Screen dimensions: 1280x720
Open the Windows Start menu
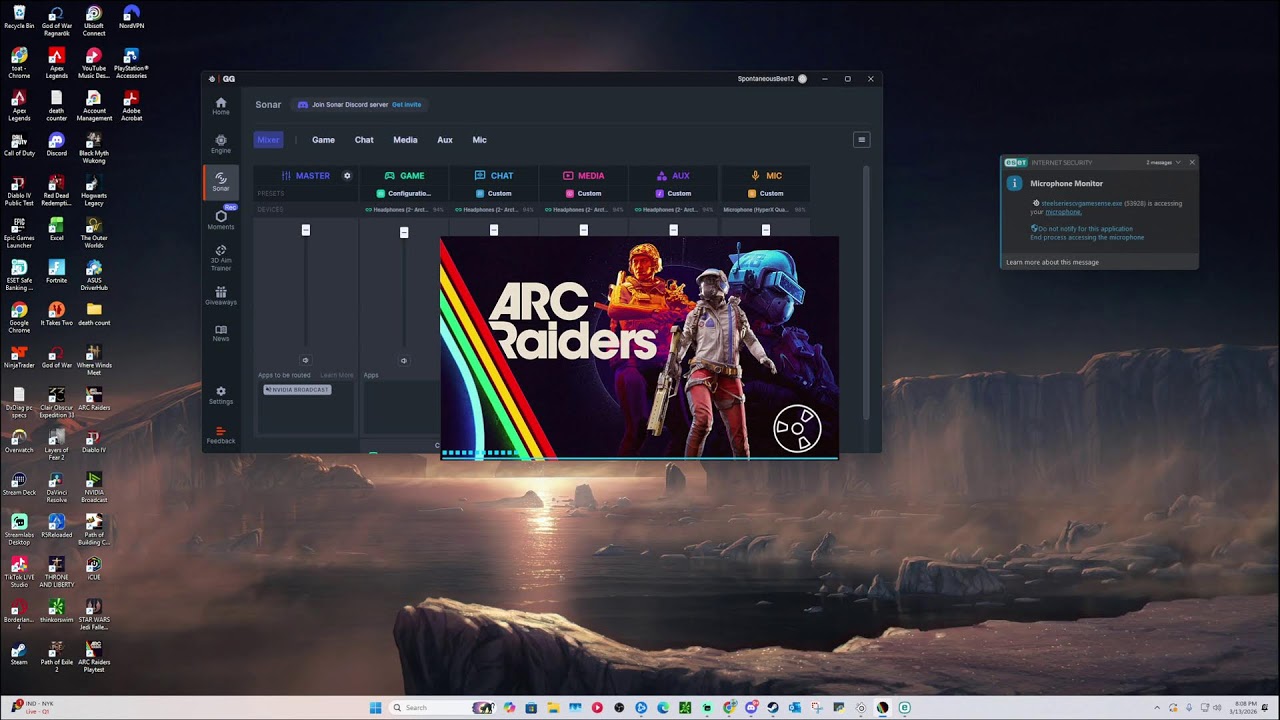[x=375, y=708]
